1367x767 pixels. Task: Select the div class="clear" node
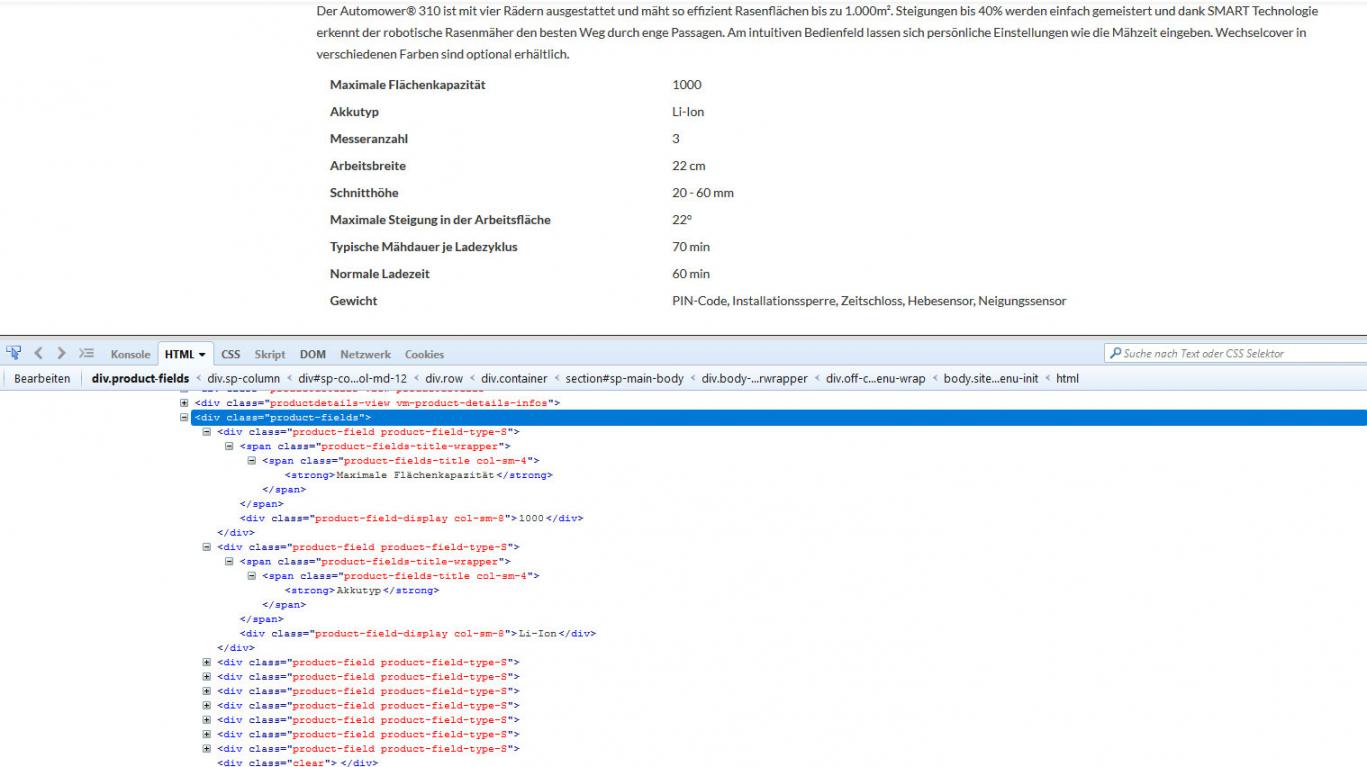(297, 762)
